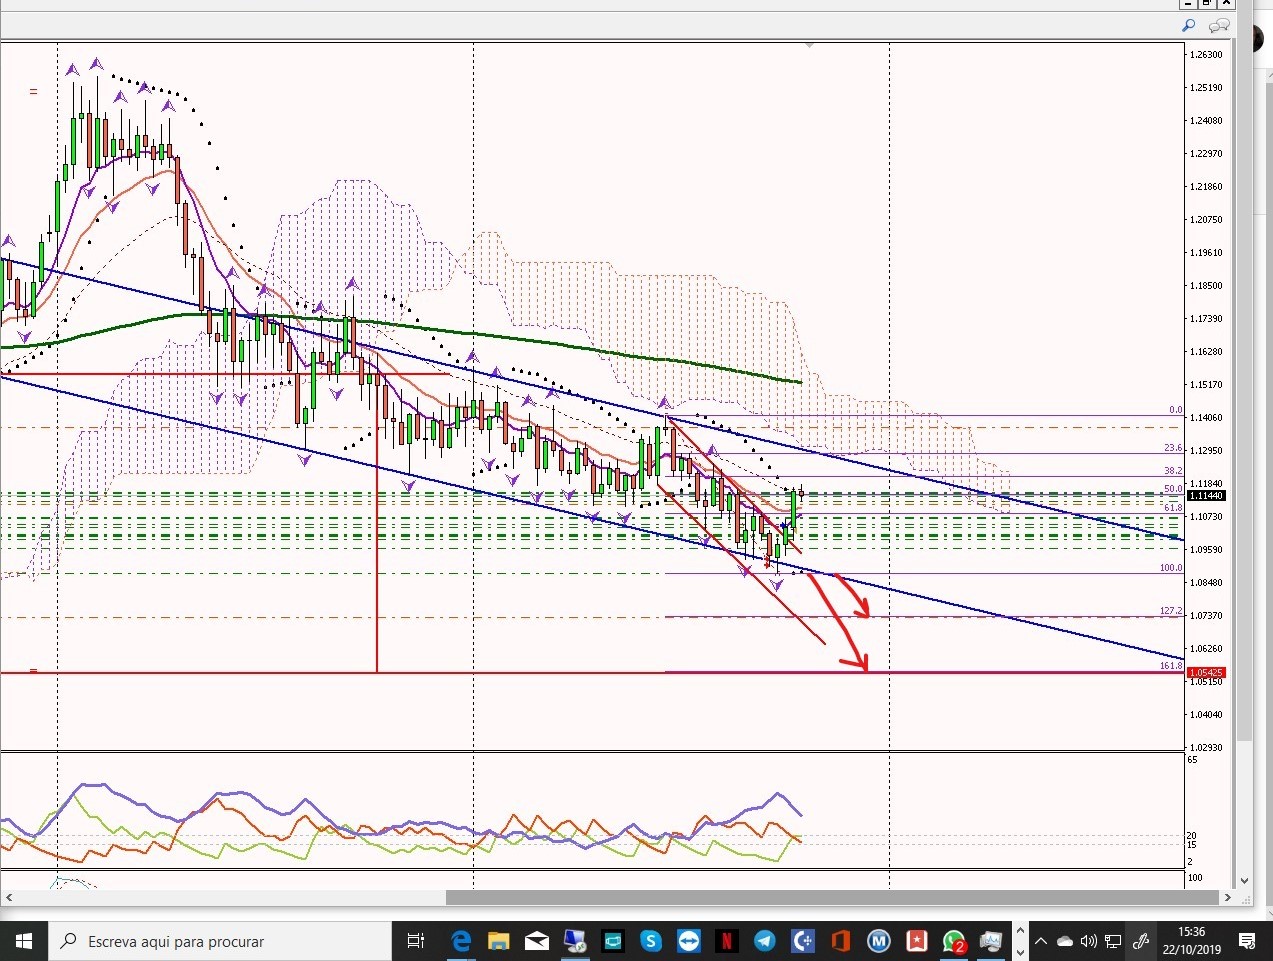Click the chart horizontal scrollbar left arrow
This screenshot has width=1273, height=961.
click(x=9, y=898)
